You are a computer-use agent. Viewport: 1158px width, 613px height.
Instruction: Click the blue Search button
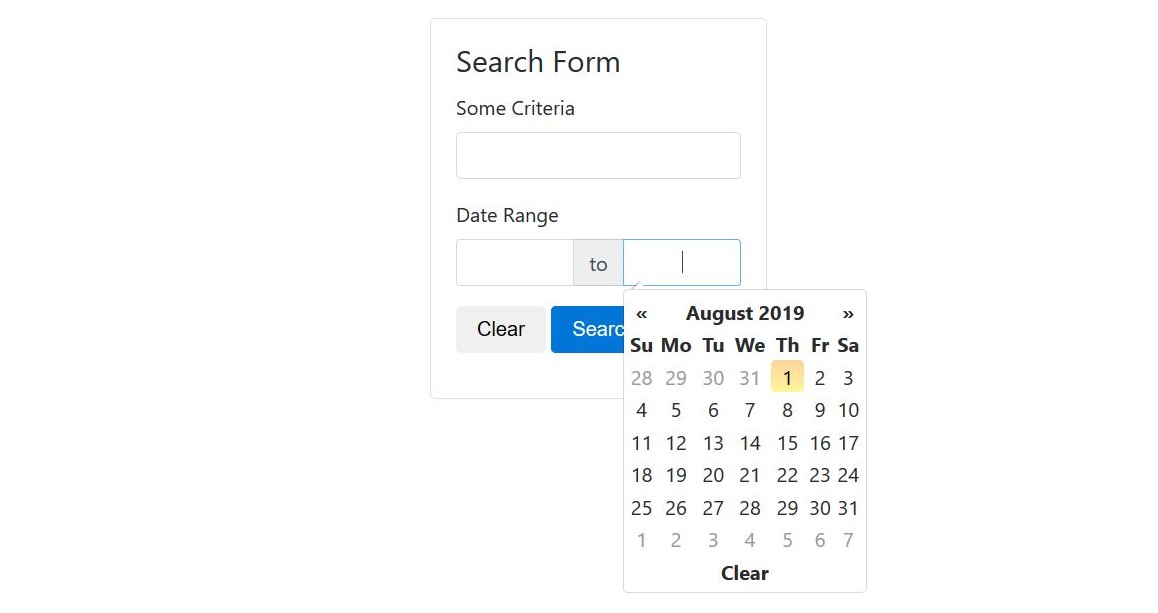588,329
